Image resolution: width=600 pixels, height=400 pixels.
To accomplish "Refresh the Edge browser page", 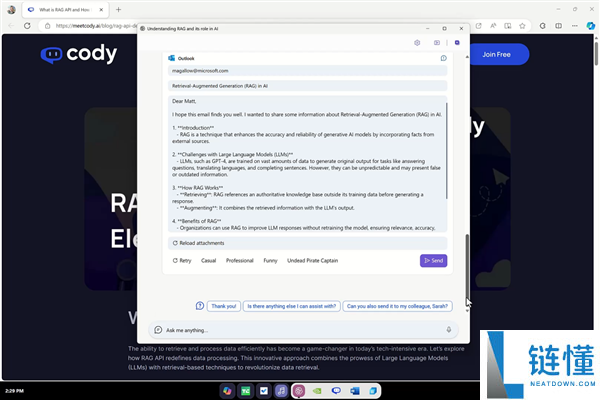I will click(x=27, y=26).
